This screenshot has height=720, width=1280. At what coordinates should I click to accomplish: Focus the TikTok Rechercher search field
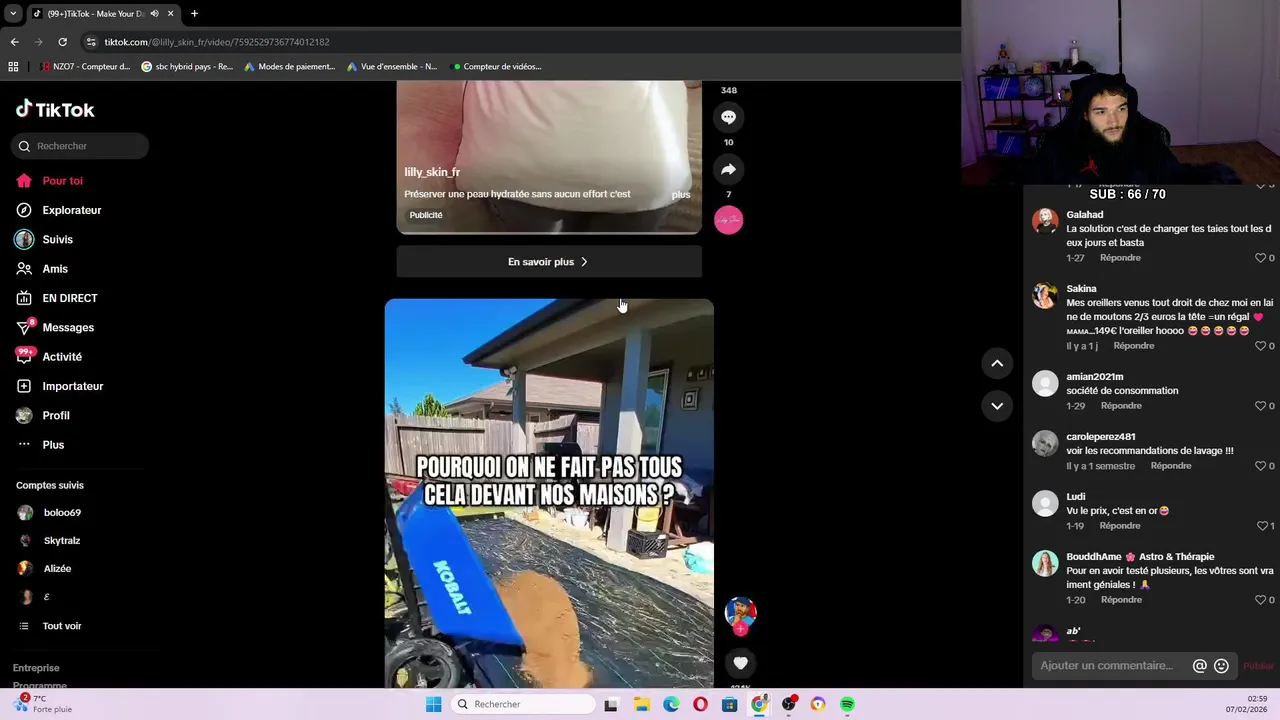tap(81, 146)
